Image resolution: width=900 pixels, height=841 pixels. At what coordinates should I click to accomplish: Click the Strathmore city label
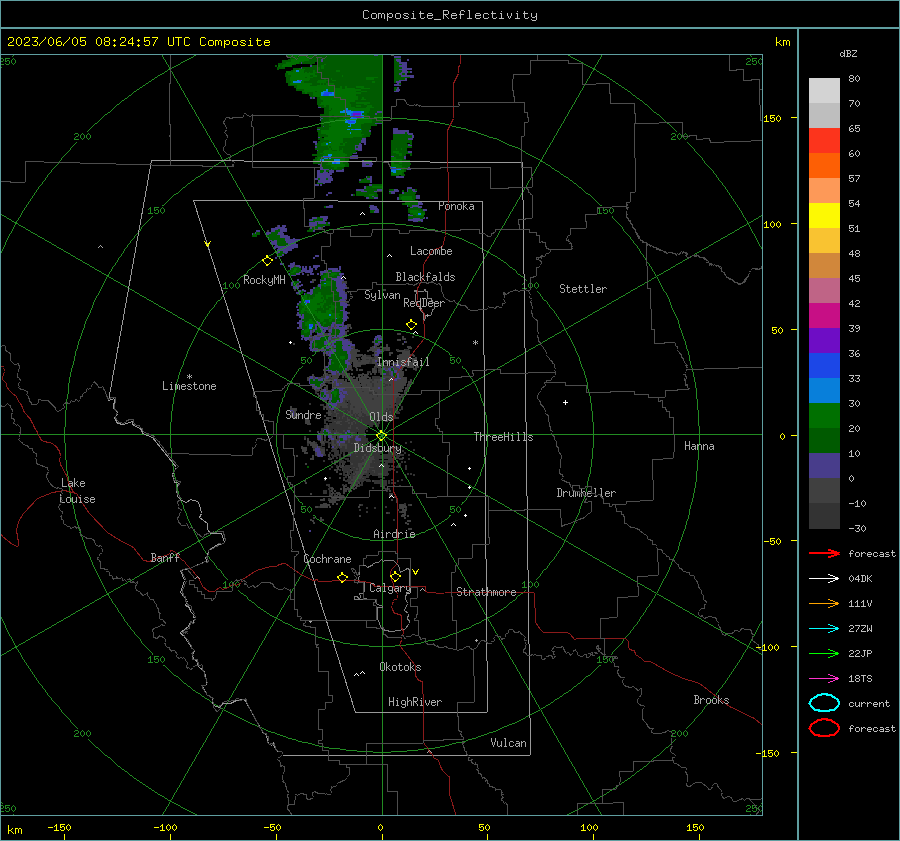coord(486,592)
